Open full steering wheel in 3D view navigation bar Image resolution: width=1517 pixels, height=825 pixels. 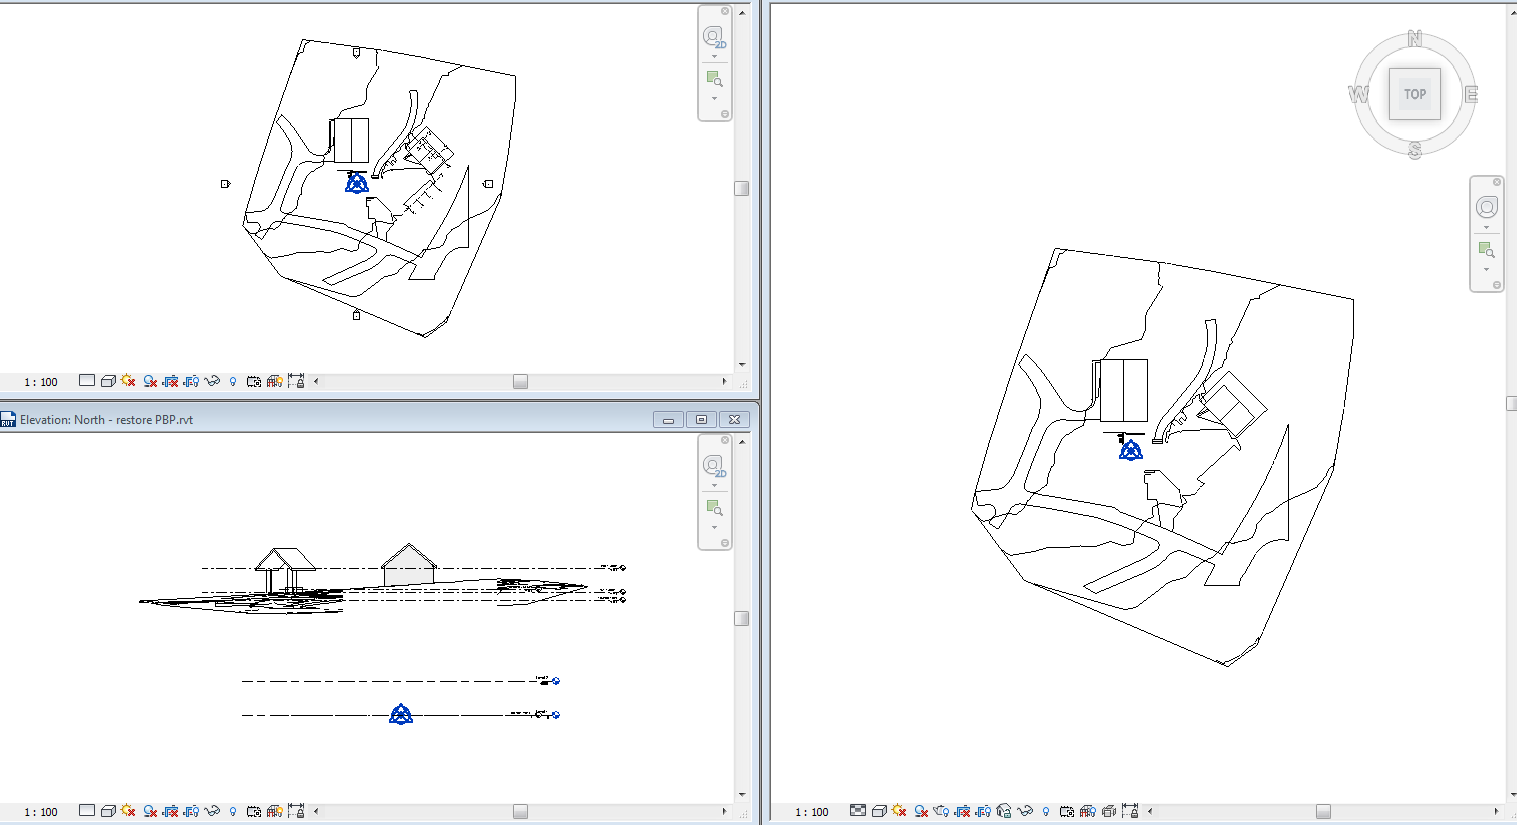(x=1487, y=207)
